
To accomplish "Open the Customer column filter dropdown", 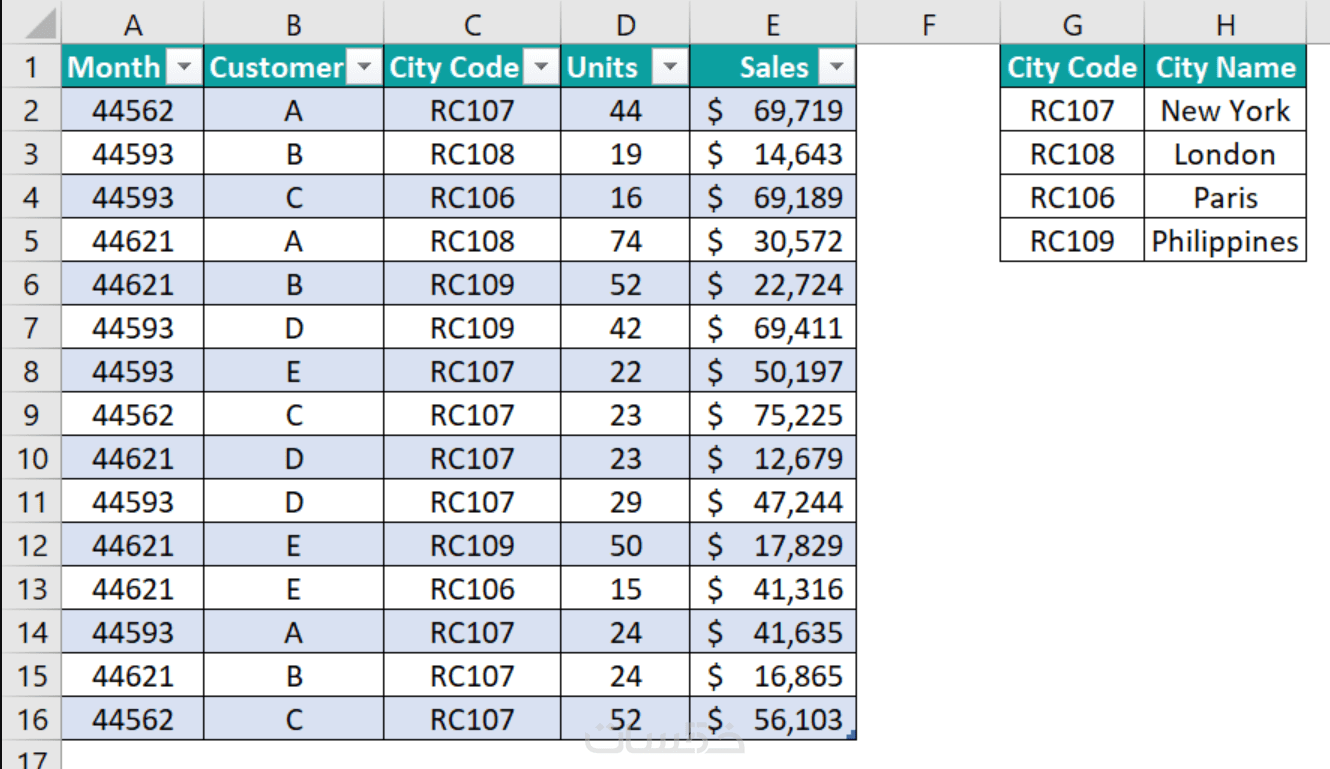I will (x=364, y=68).
